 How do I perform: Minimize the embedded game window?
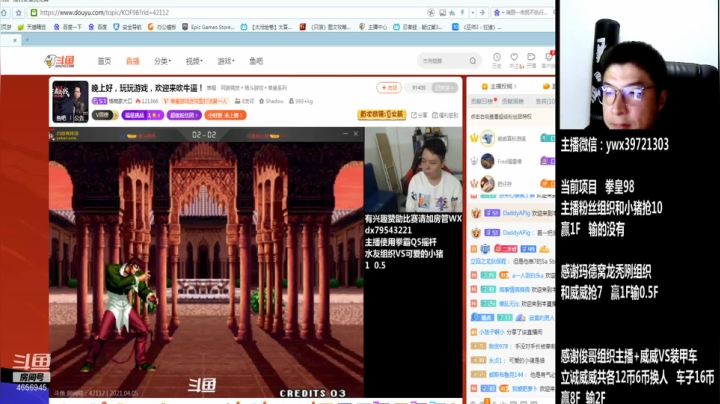pyautogui.click(x=345, y=134)
